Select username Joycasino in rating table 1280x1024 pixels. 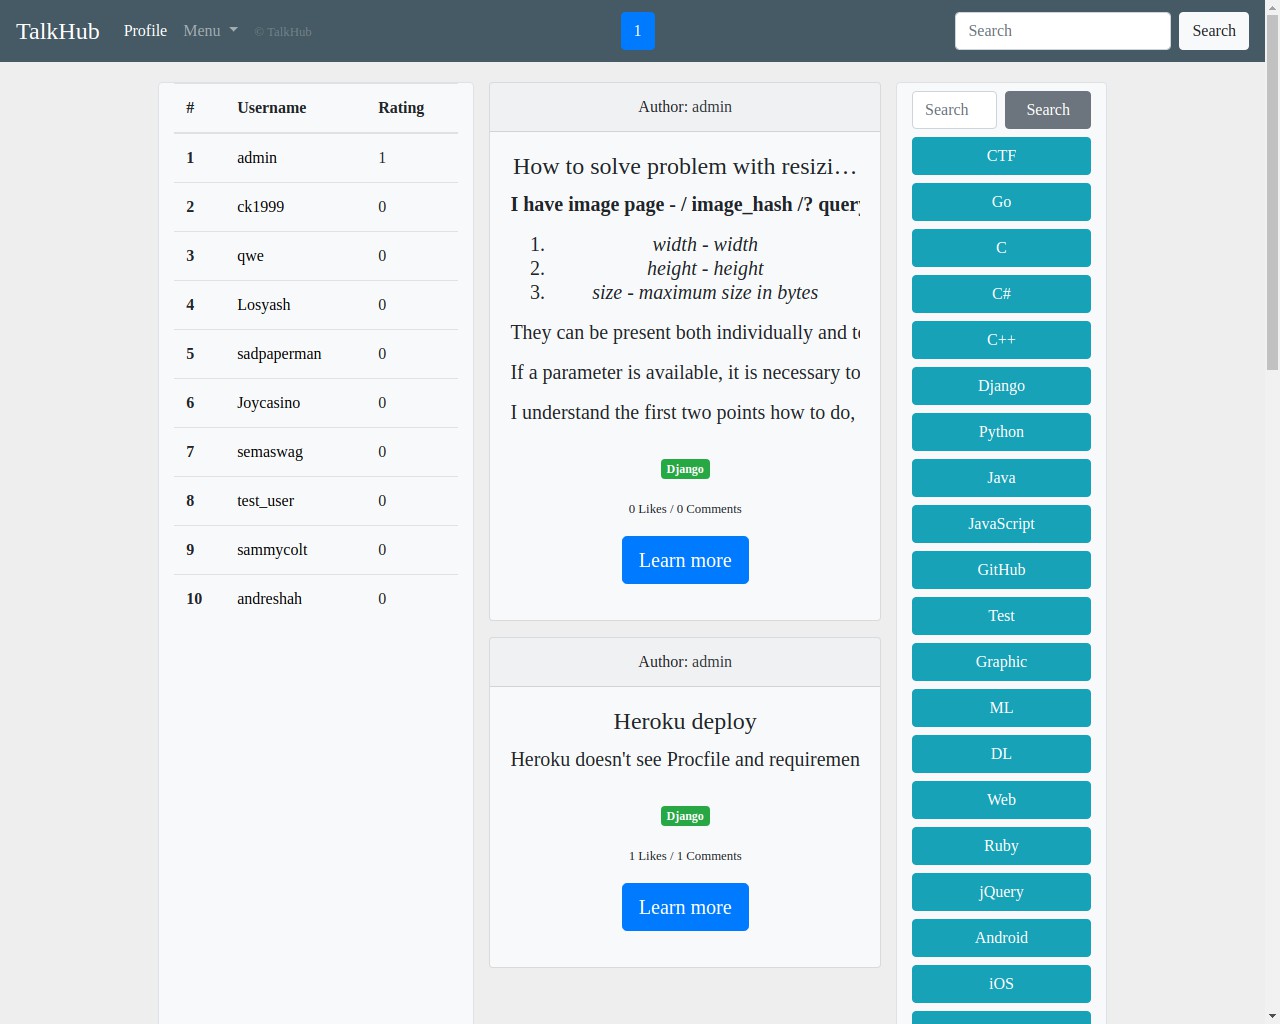pos(268,403)
